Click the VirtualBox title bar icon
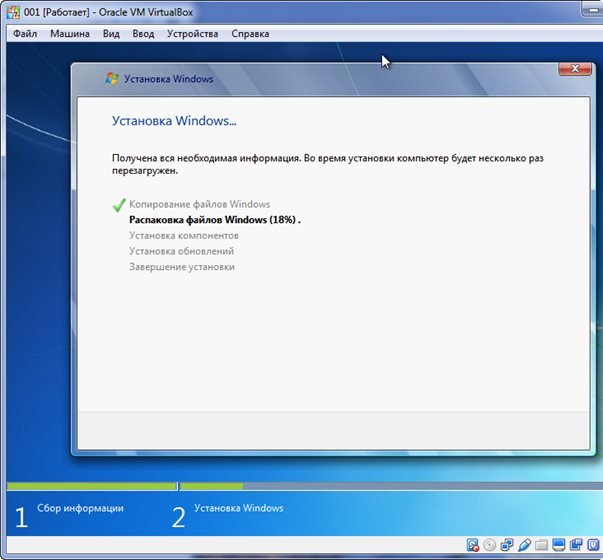603x560 pixels. tap(13, 12)
